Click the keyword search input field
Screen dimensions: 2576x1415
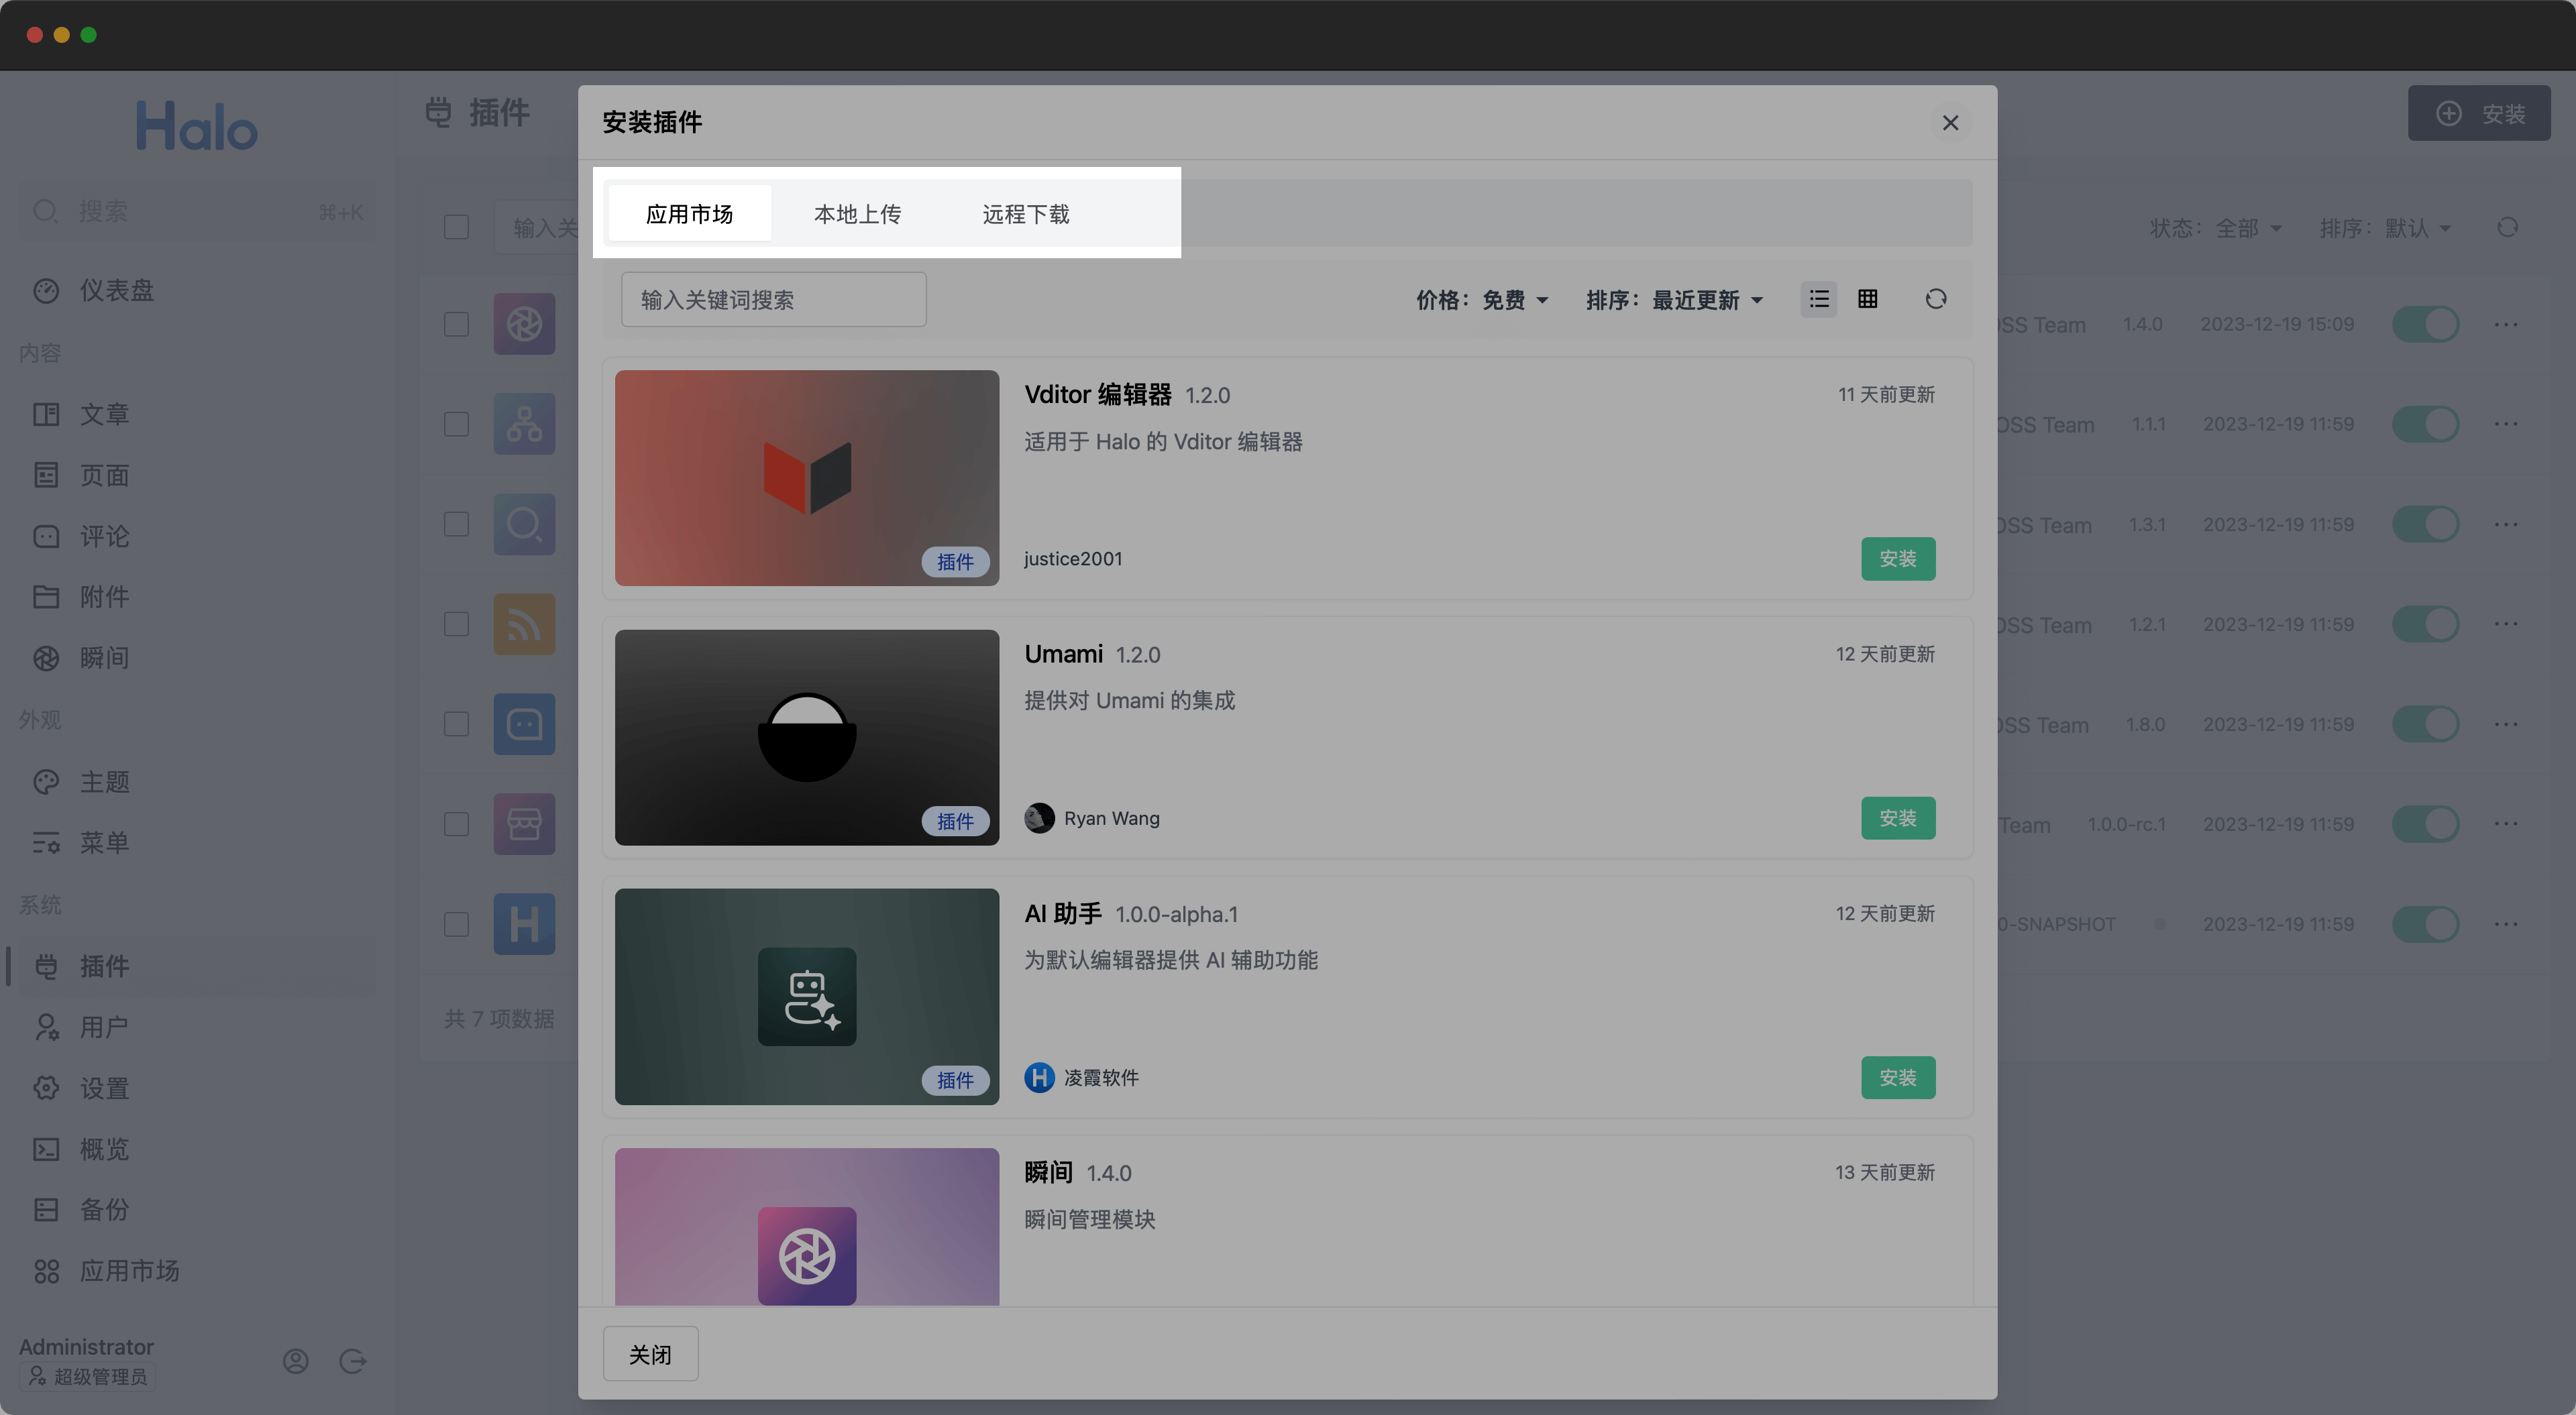773,299
